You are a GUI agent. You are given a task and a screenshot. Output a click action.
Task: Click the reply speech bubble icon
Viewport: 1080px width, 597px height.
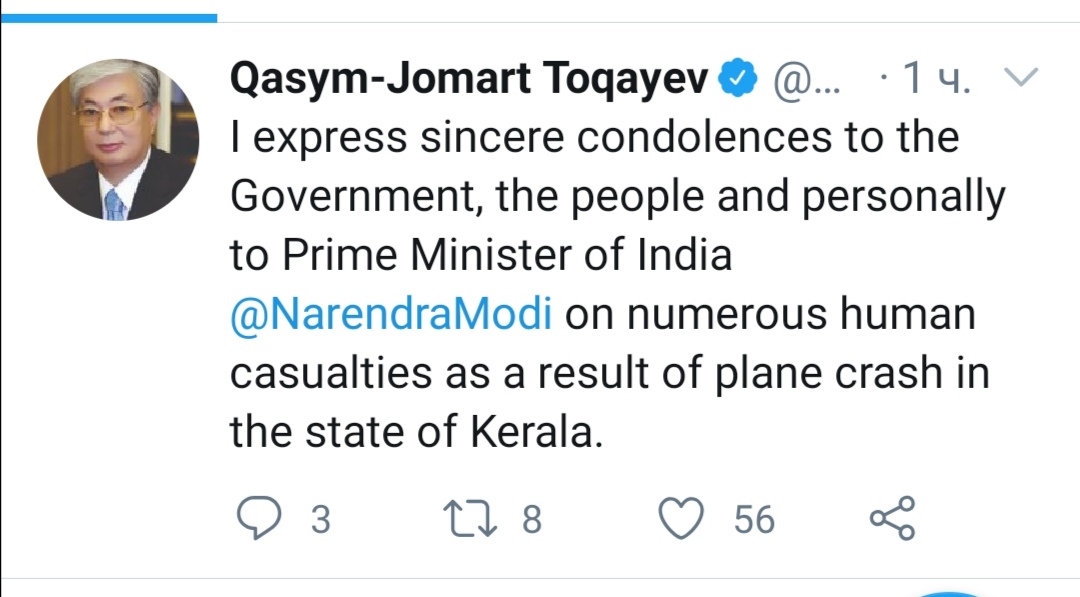(x=258, y=518)
